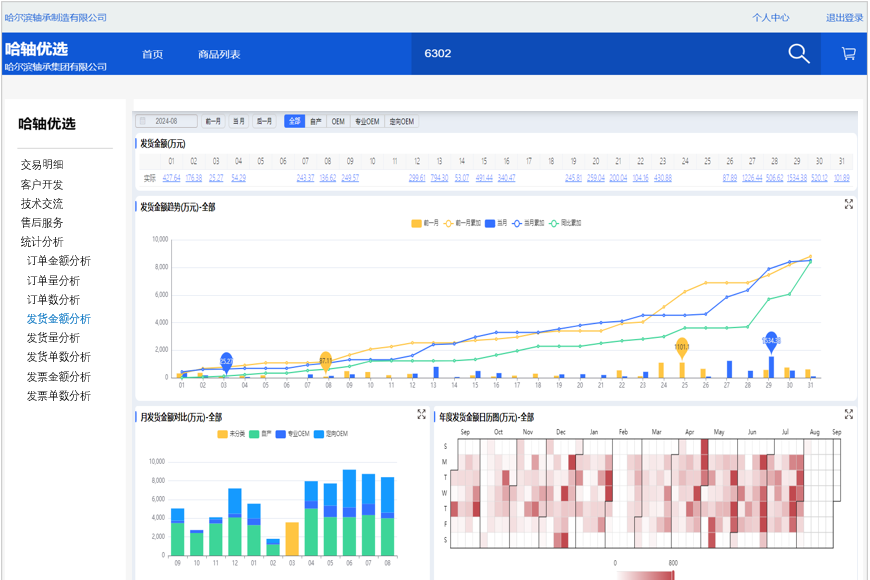Toggle the 未分类 legend in monthly chart
The width and height of the screenshot is (870, 580).
click(231, 434)
